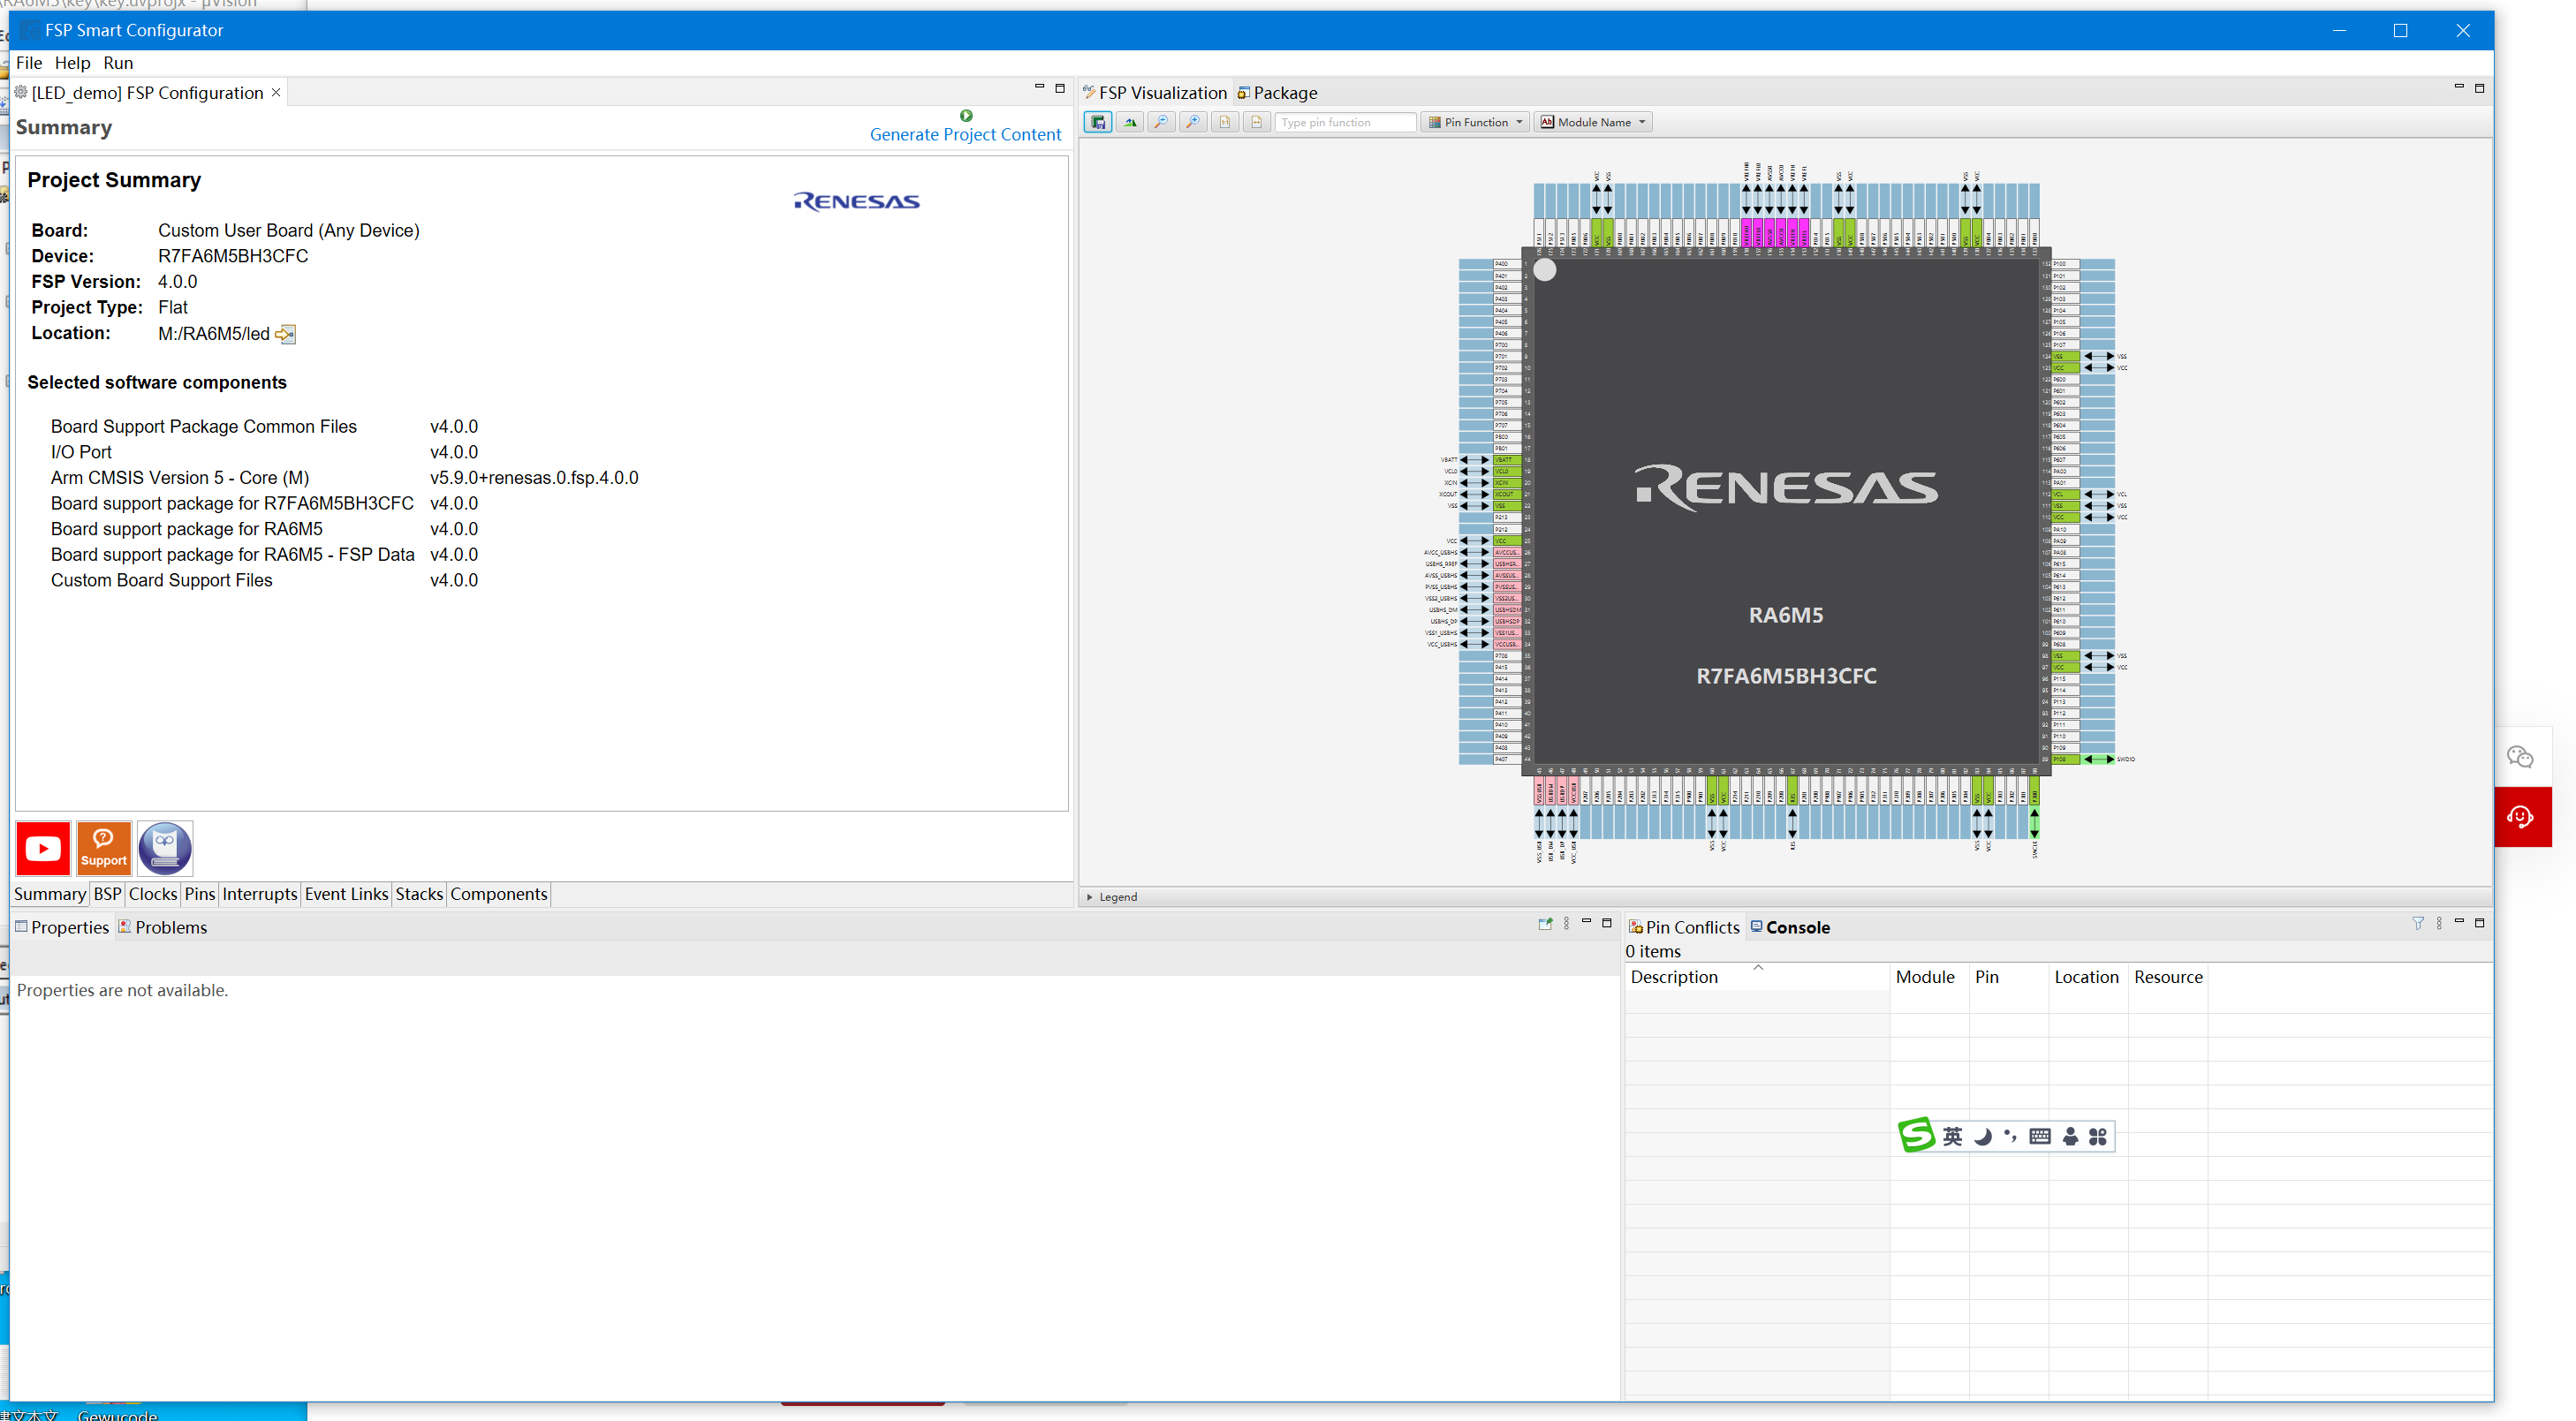Switch to the Interrupts tab
Screen dimensions: 2576x1421
tap(260, 894)
